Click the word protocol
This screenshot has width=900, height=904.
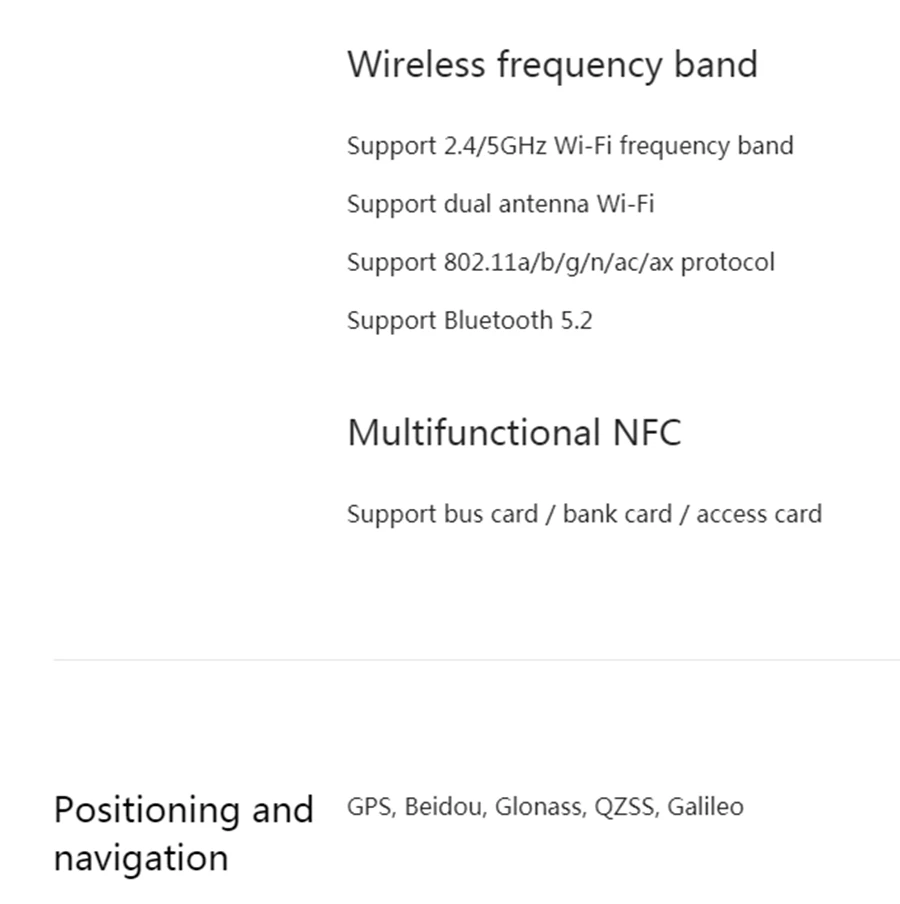728,263
